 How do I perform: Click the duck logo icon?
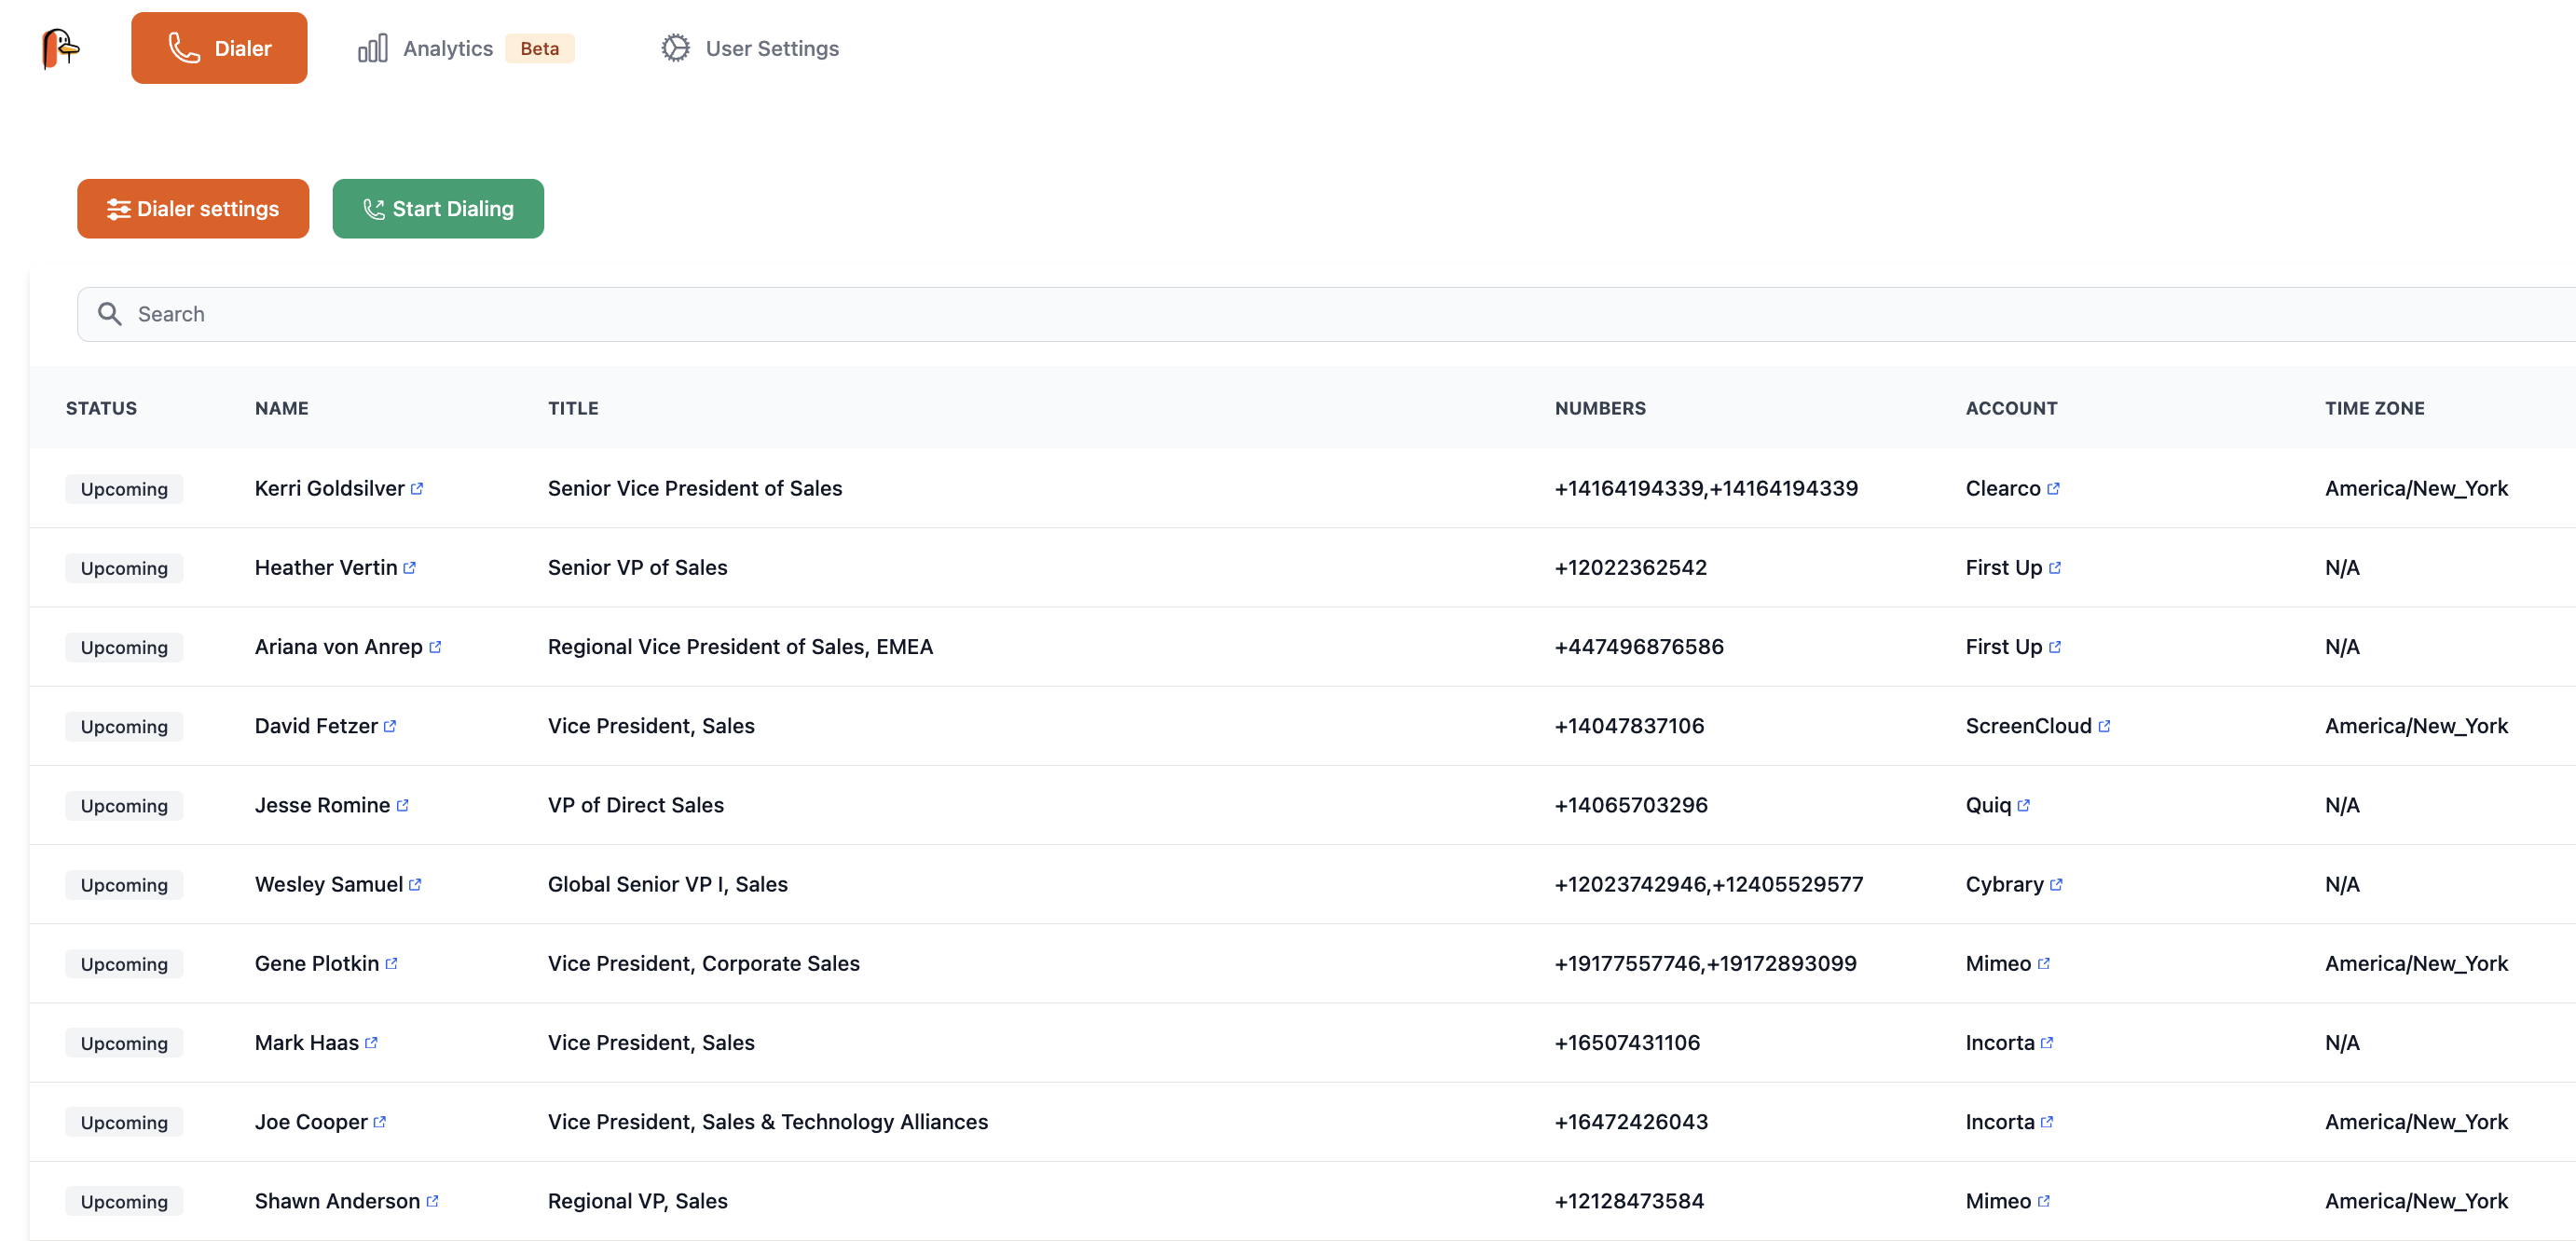pyautogui.click(x=60, y=48)
